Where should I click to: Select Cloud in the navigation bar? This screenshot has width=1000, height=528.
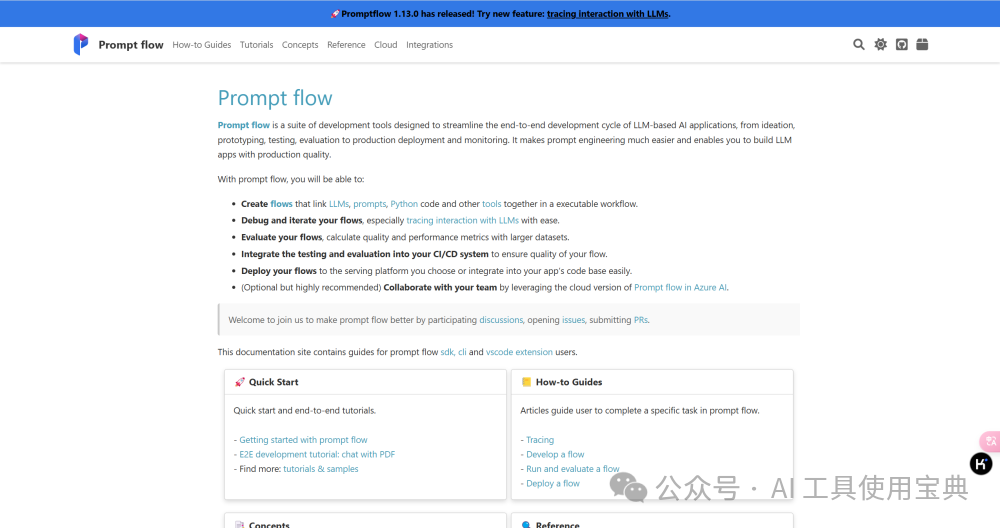coord(386,45)
